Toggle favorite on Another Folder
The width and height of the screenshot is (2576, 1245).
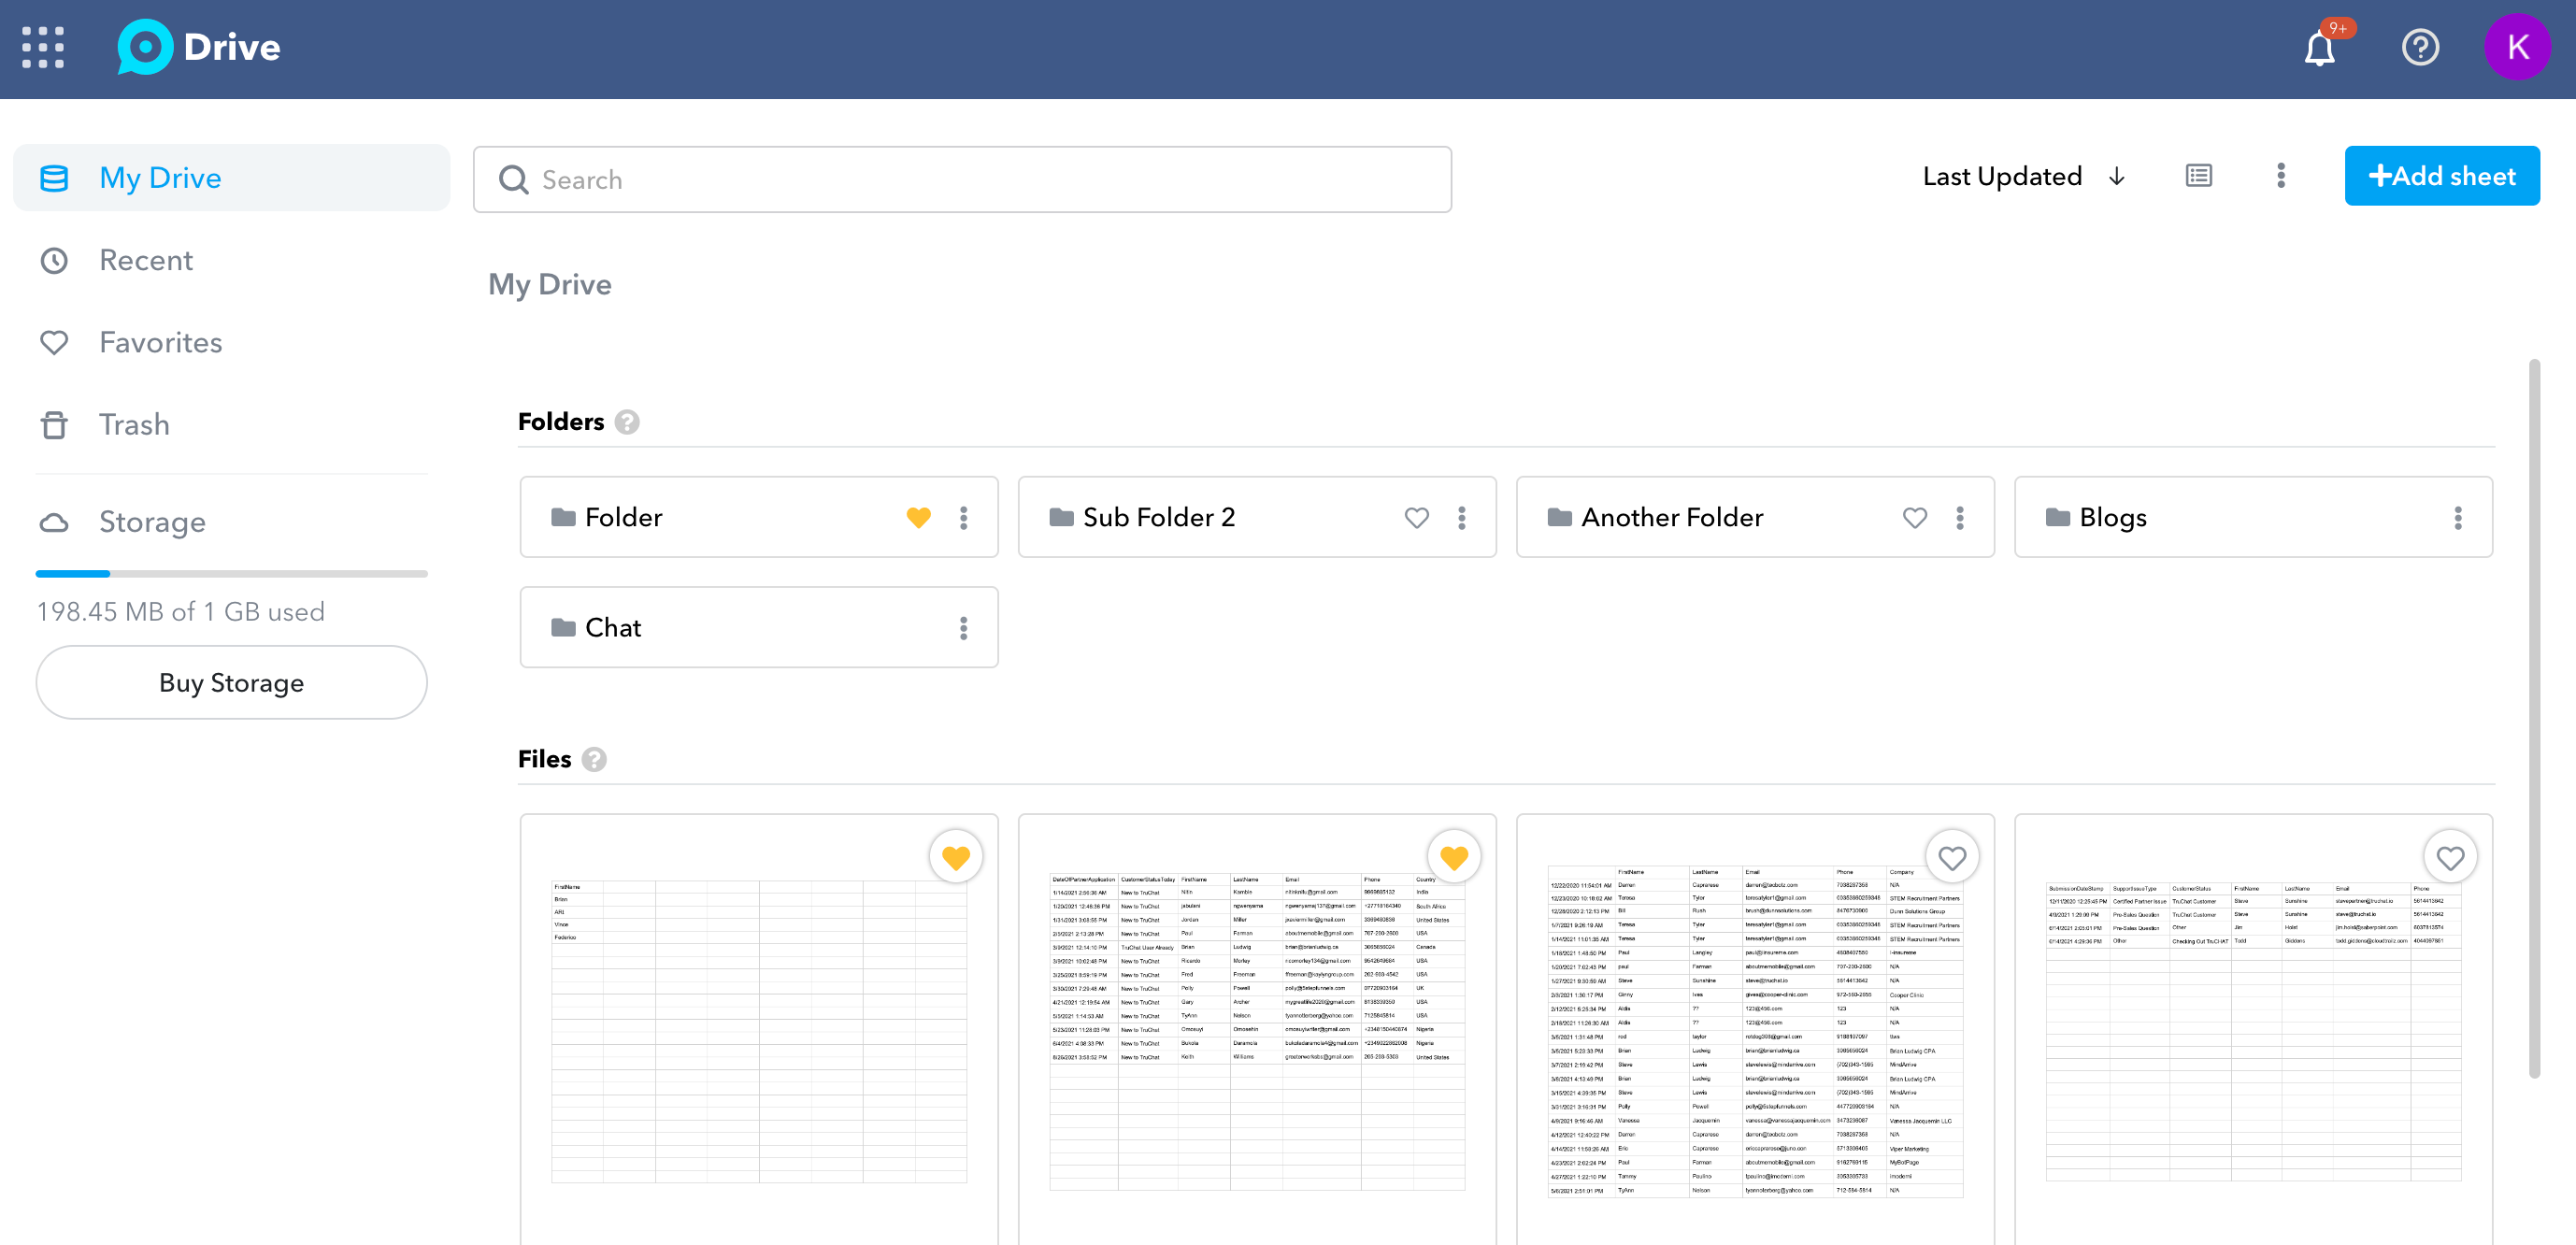tap(1915, 519)
